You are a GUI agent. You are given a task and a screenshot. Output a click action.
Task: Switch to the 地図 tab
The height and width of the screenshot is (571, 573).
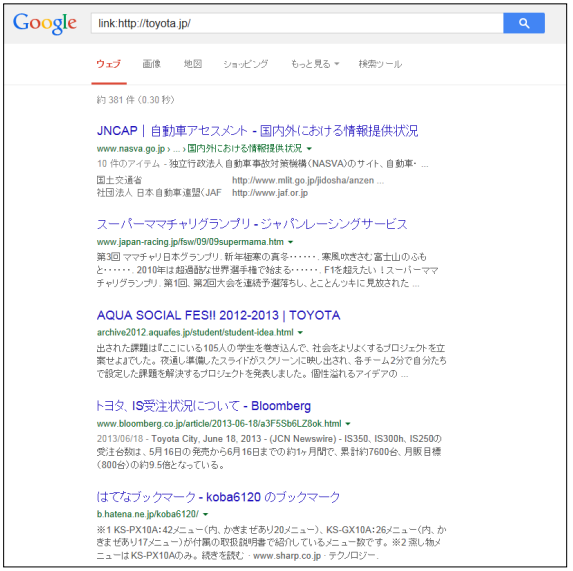click(x=193, y=64)
